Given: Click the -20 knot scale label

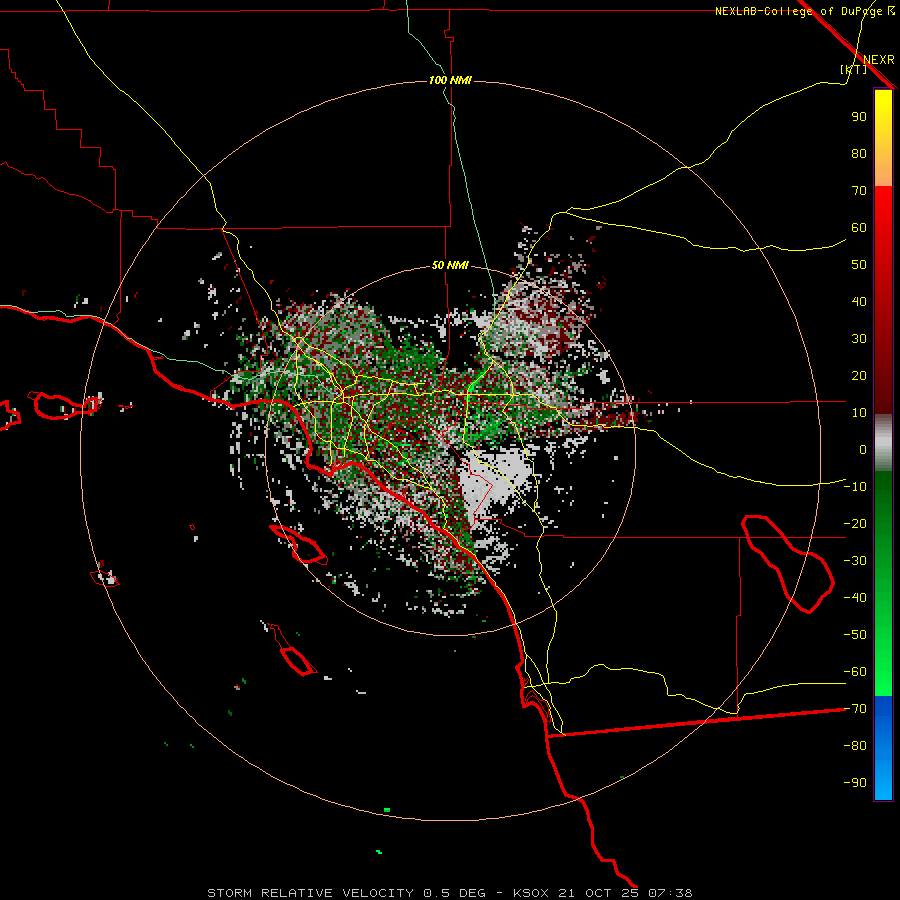Looking at the screenshot, I should point(855,524).
